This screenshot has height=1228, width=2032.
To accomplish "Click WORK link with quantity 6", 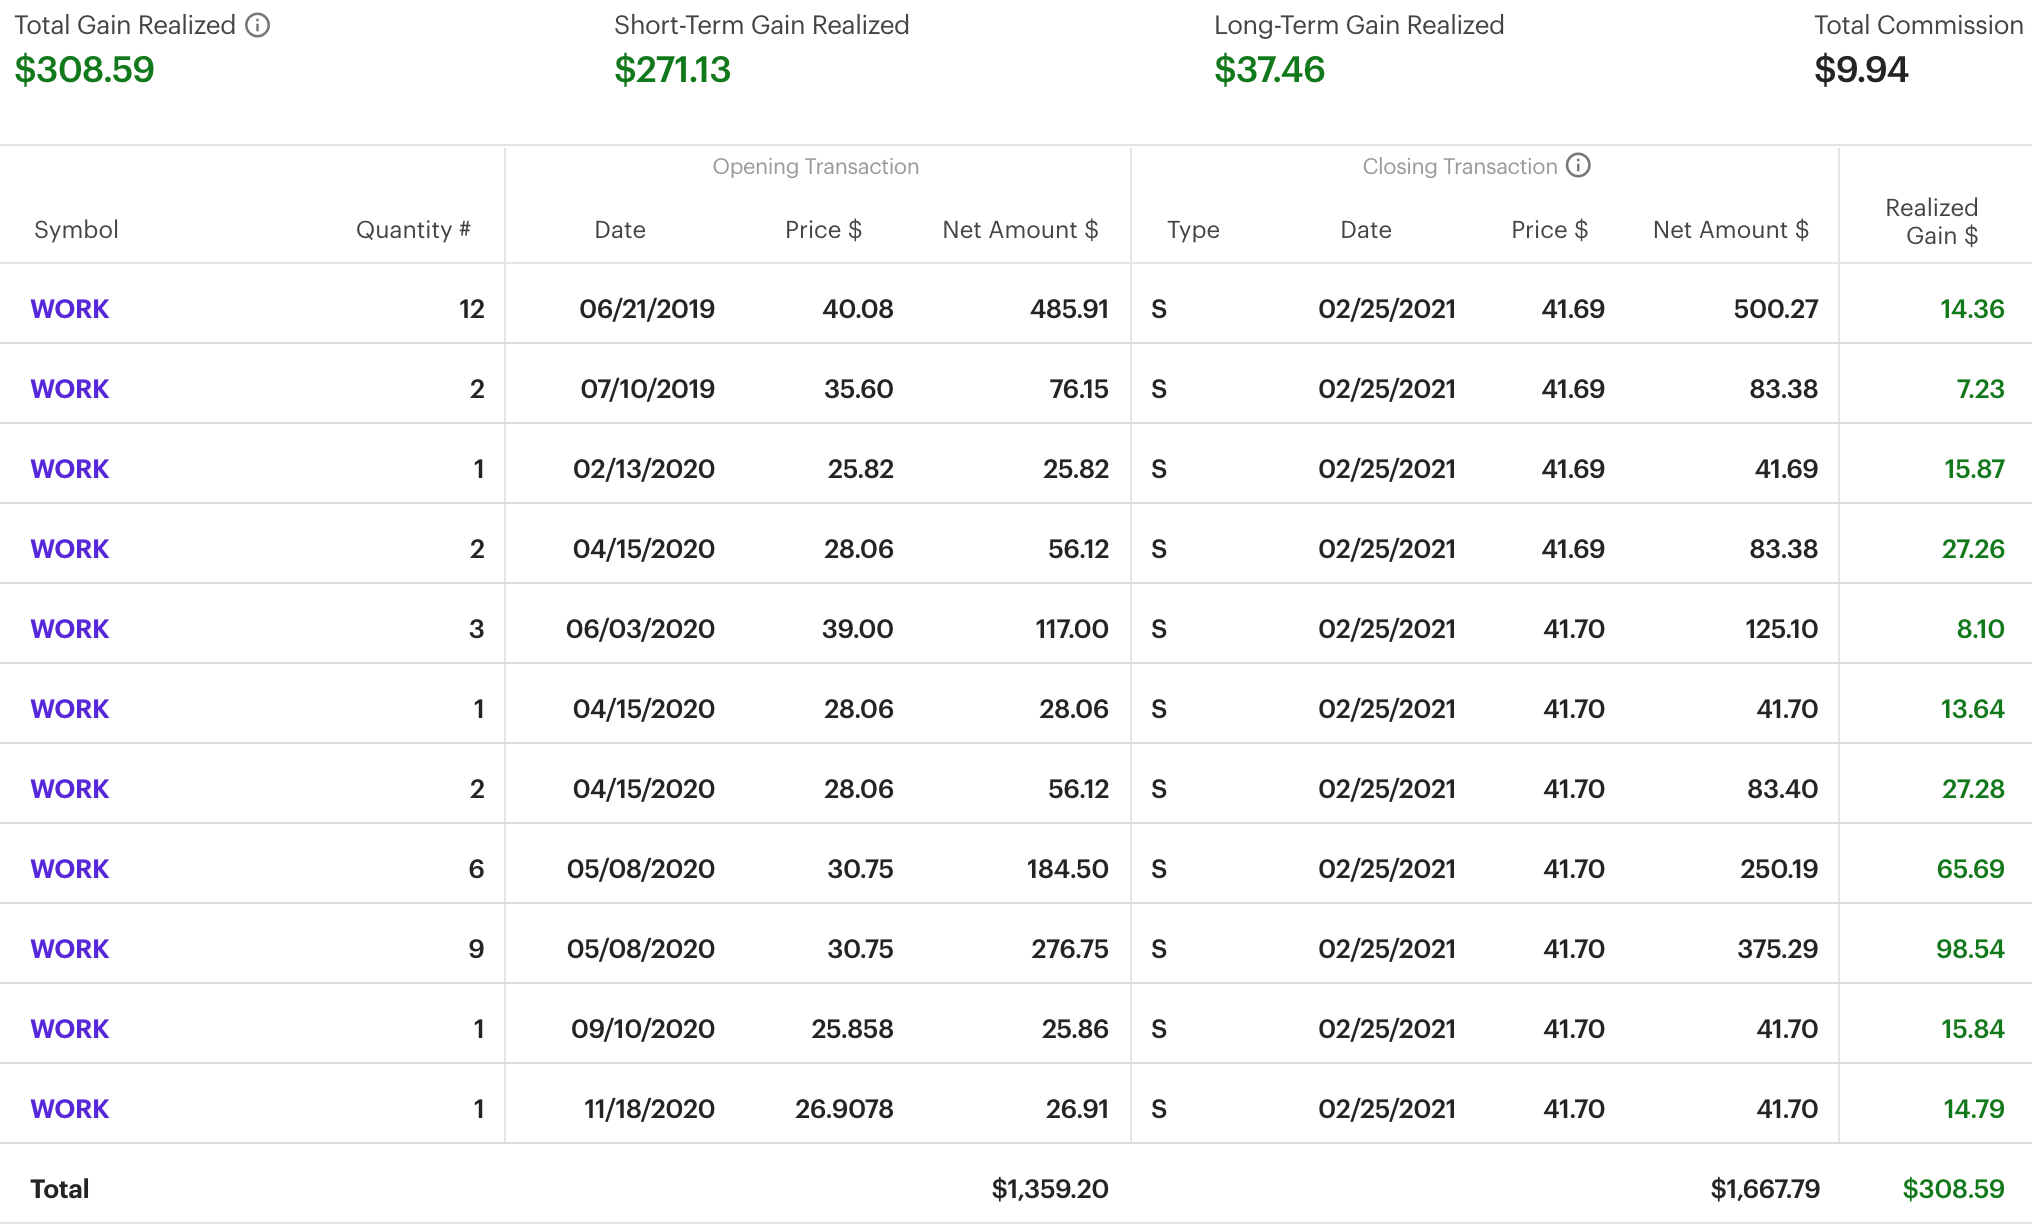I will [69, 869].
